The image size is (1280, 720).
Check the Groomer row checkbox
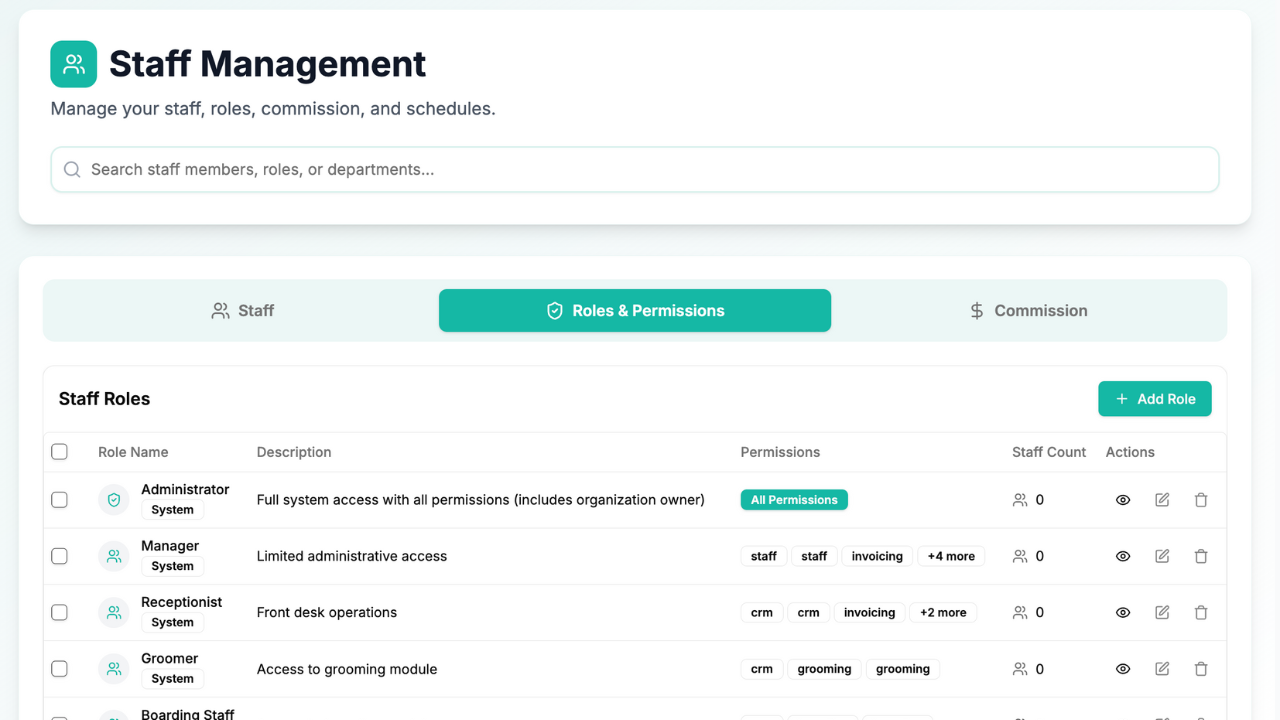tap(59, 668)
